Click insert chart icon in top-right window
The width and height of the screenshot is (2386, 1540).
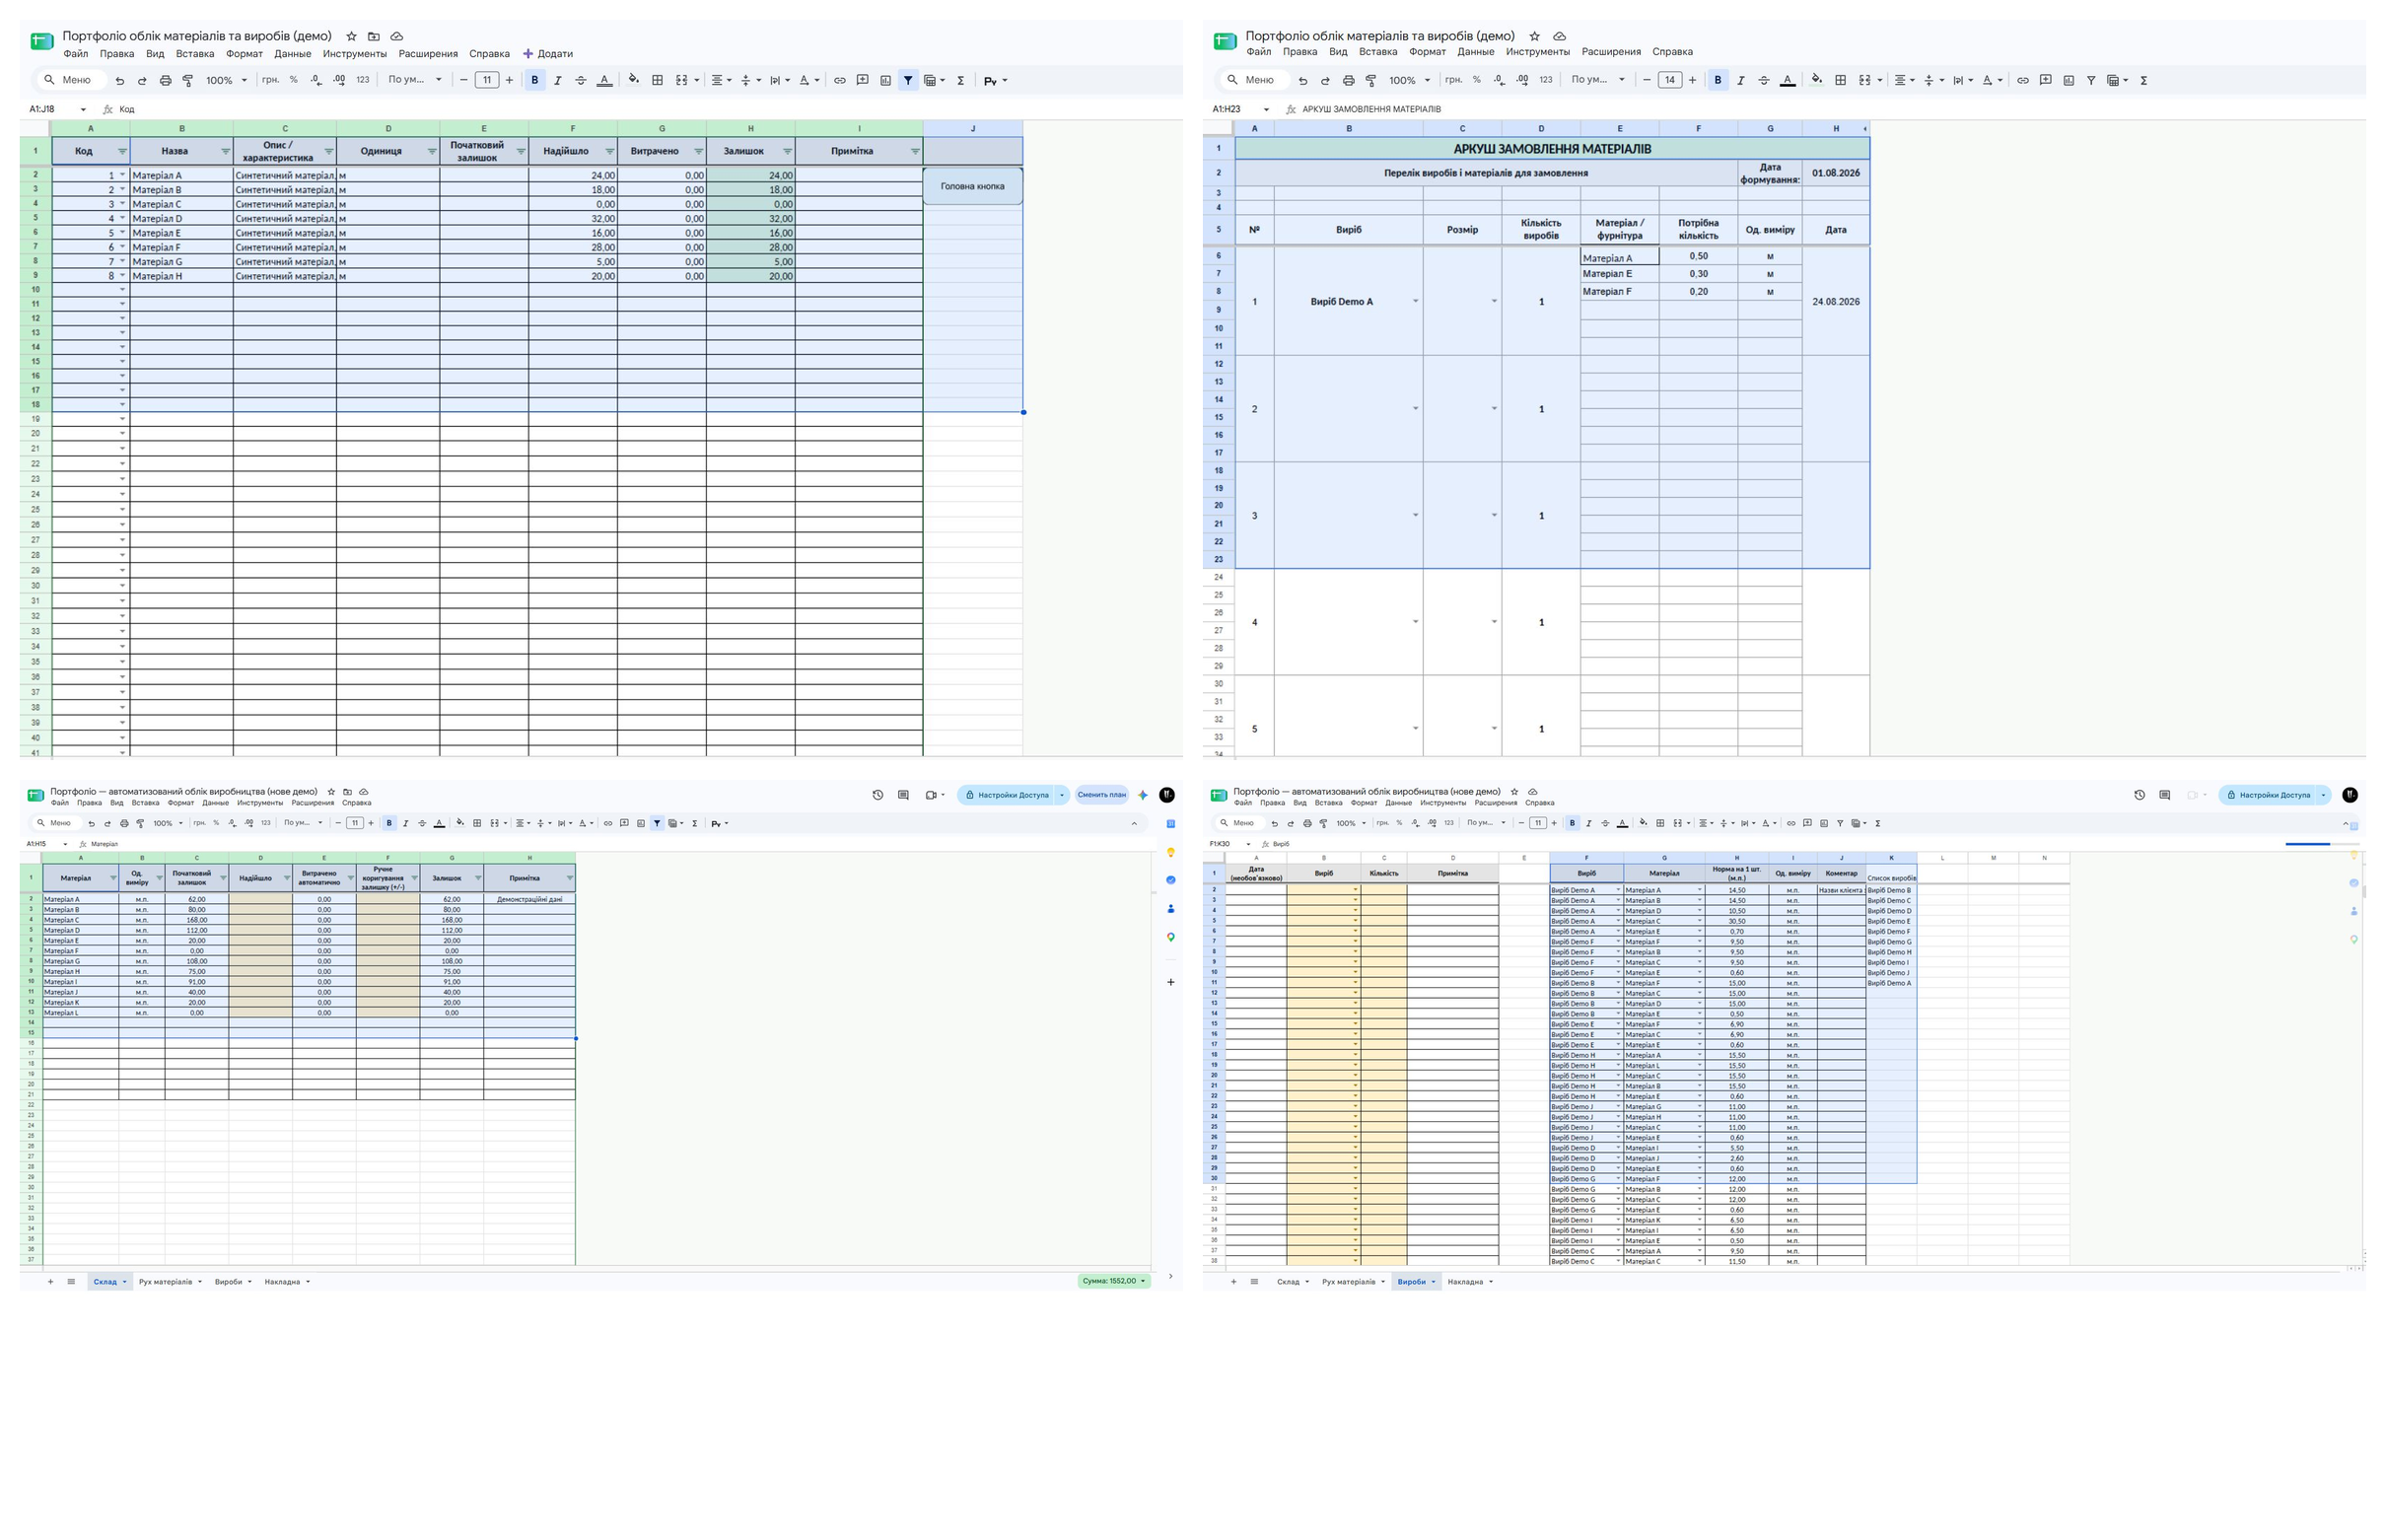click(2068, 80)
